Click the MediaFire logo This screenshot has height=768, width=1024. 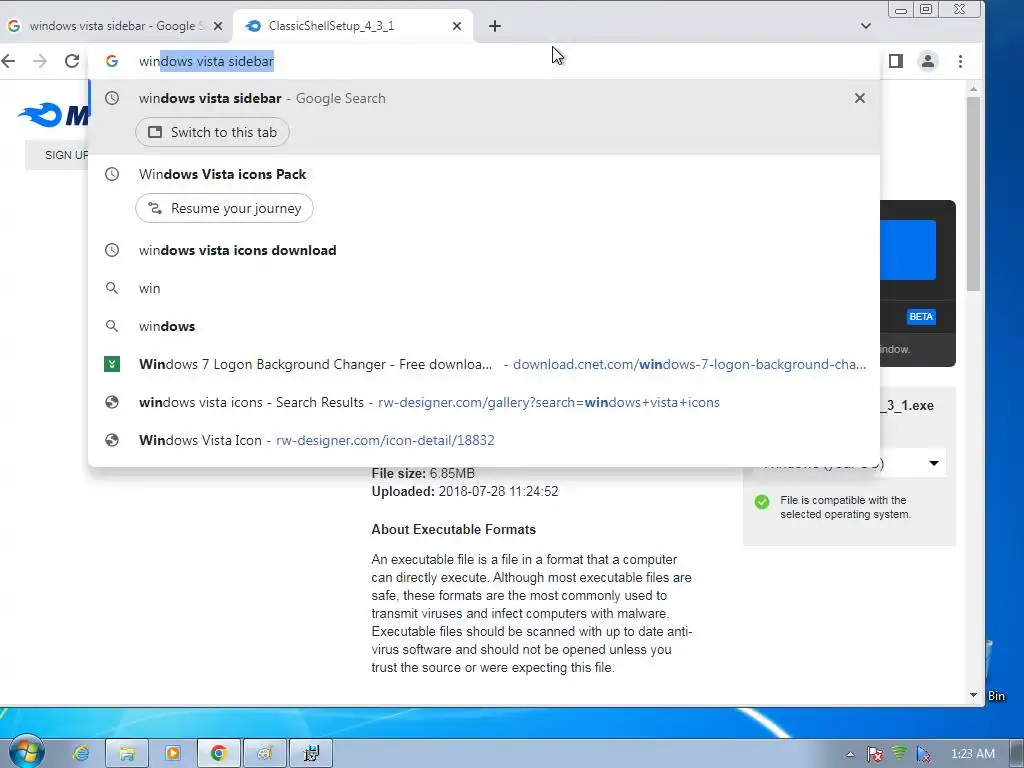click(x=54, y=116)
